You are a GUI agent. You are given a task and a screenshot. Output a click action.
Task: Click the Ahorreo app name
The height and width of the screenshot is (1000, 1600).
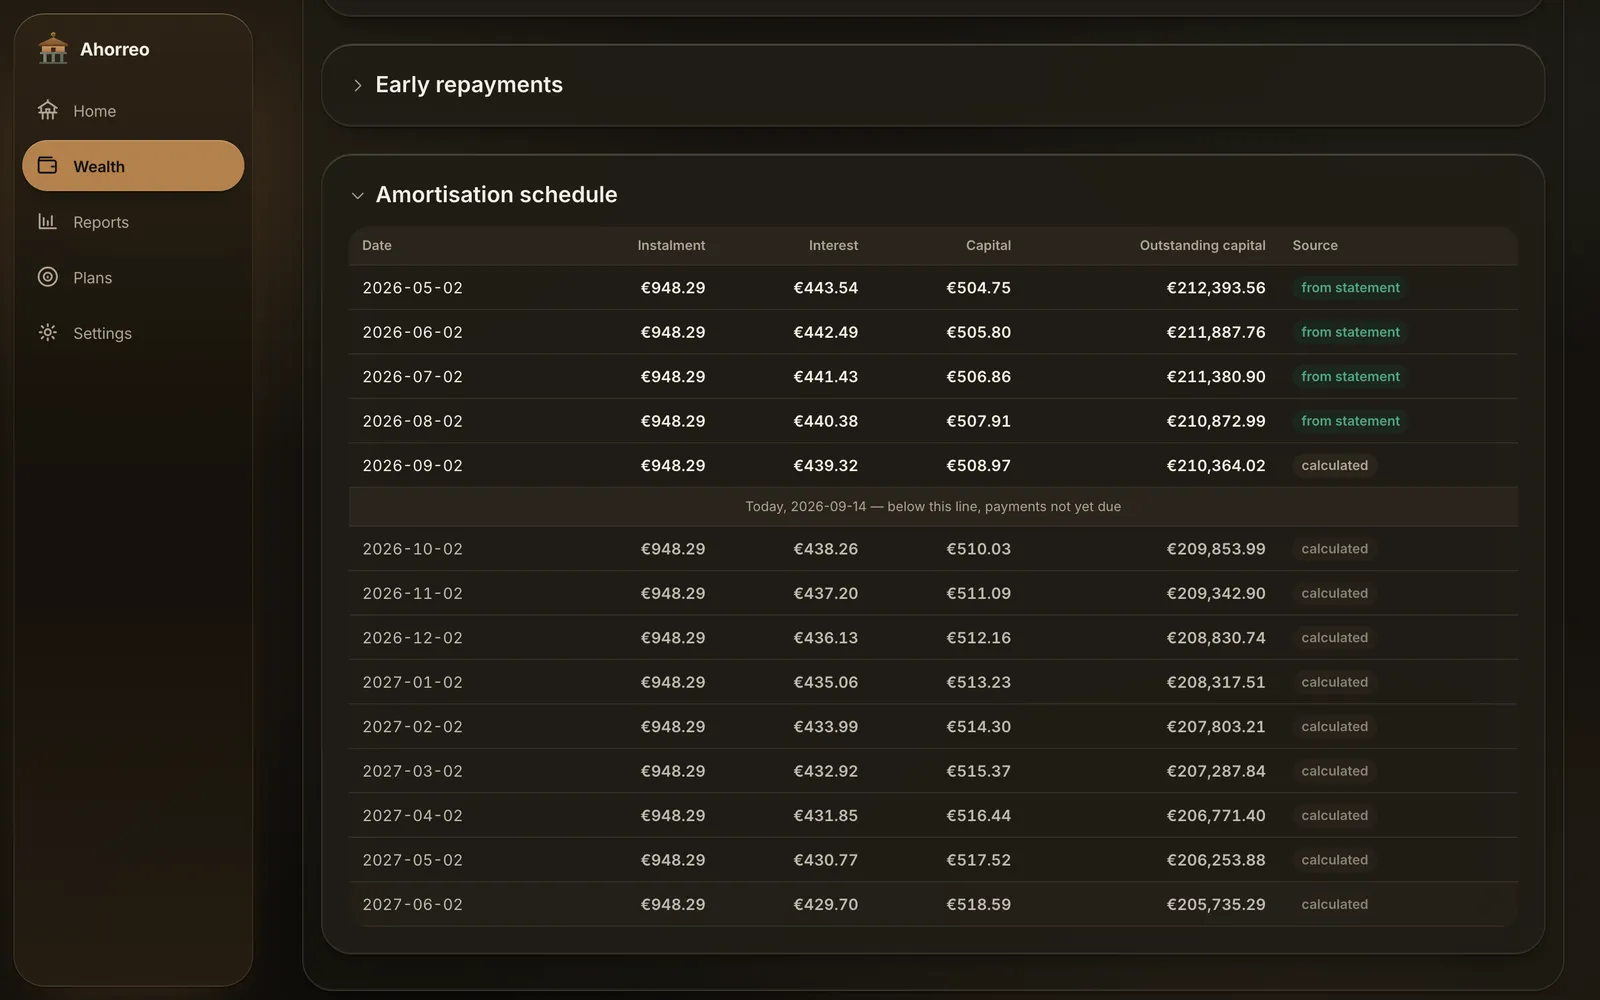tap(114, 49)
